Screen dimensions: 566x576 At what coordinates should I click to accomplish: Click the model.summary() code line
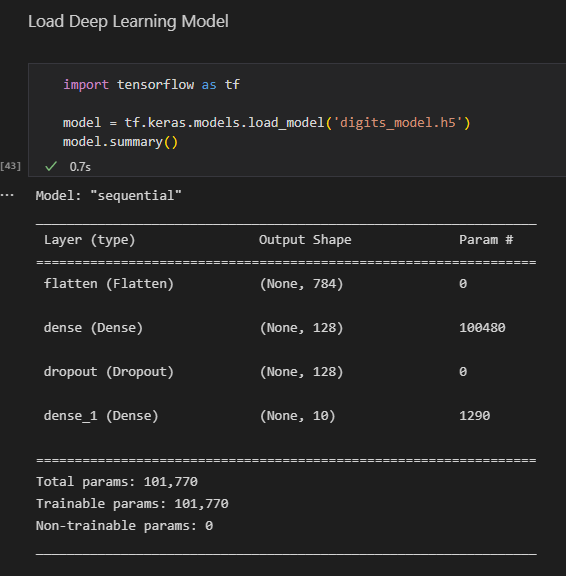pyautogui.click(x=120, y=142)
